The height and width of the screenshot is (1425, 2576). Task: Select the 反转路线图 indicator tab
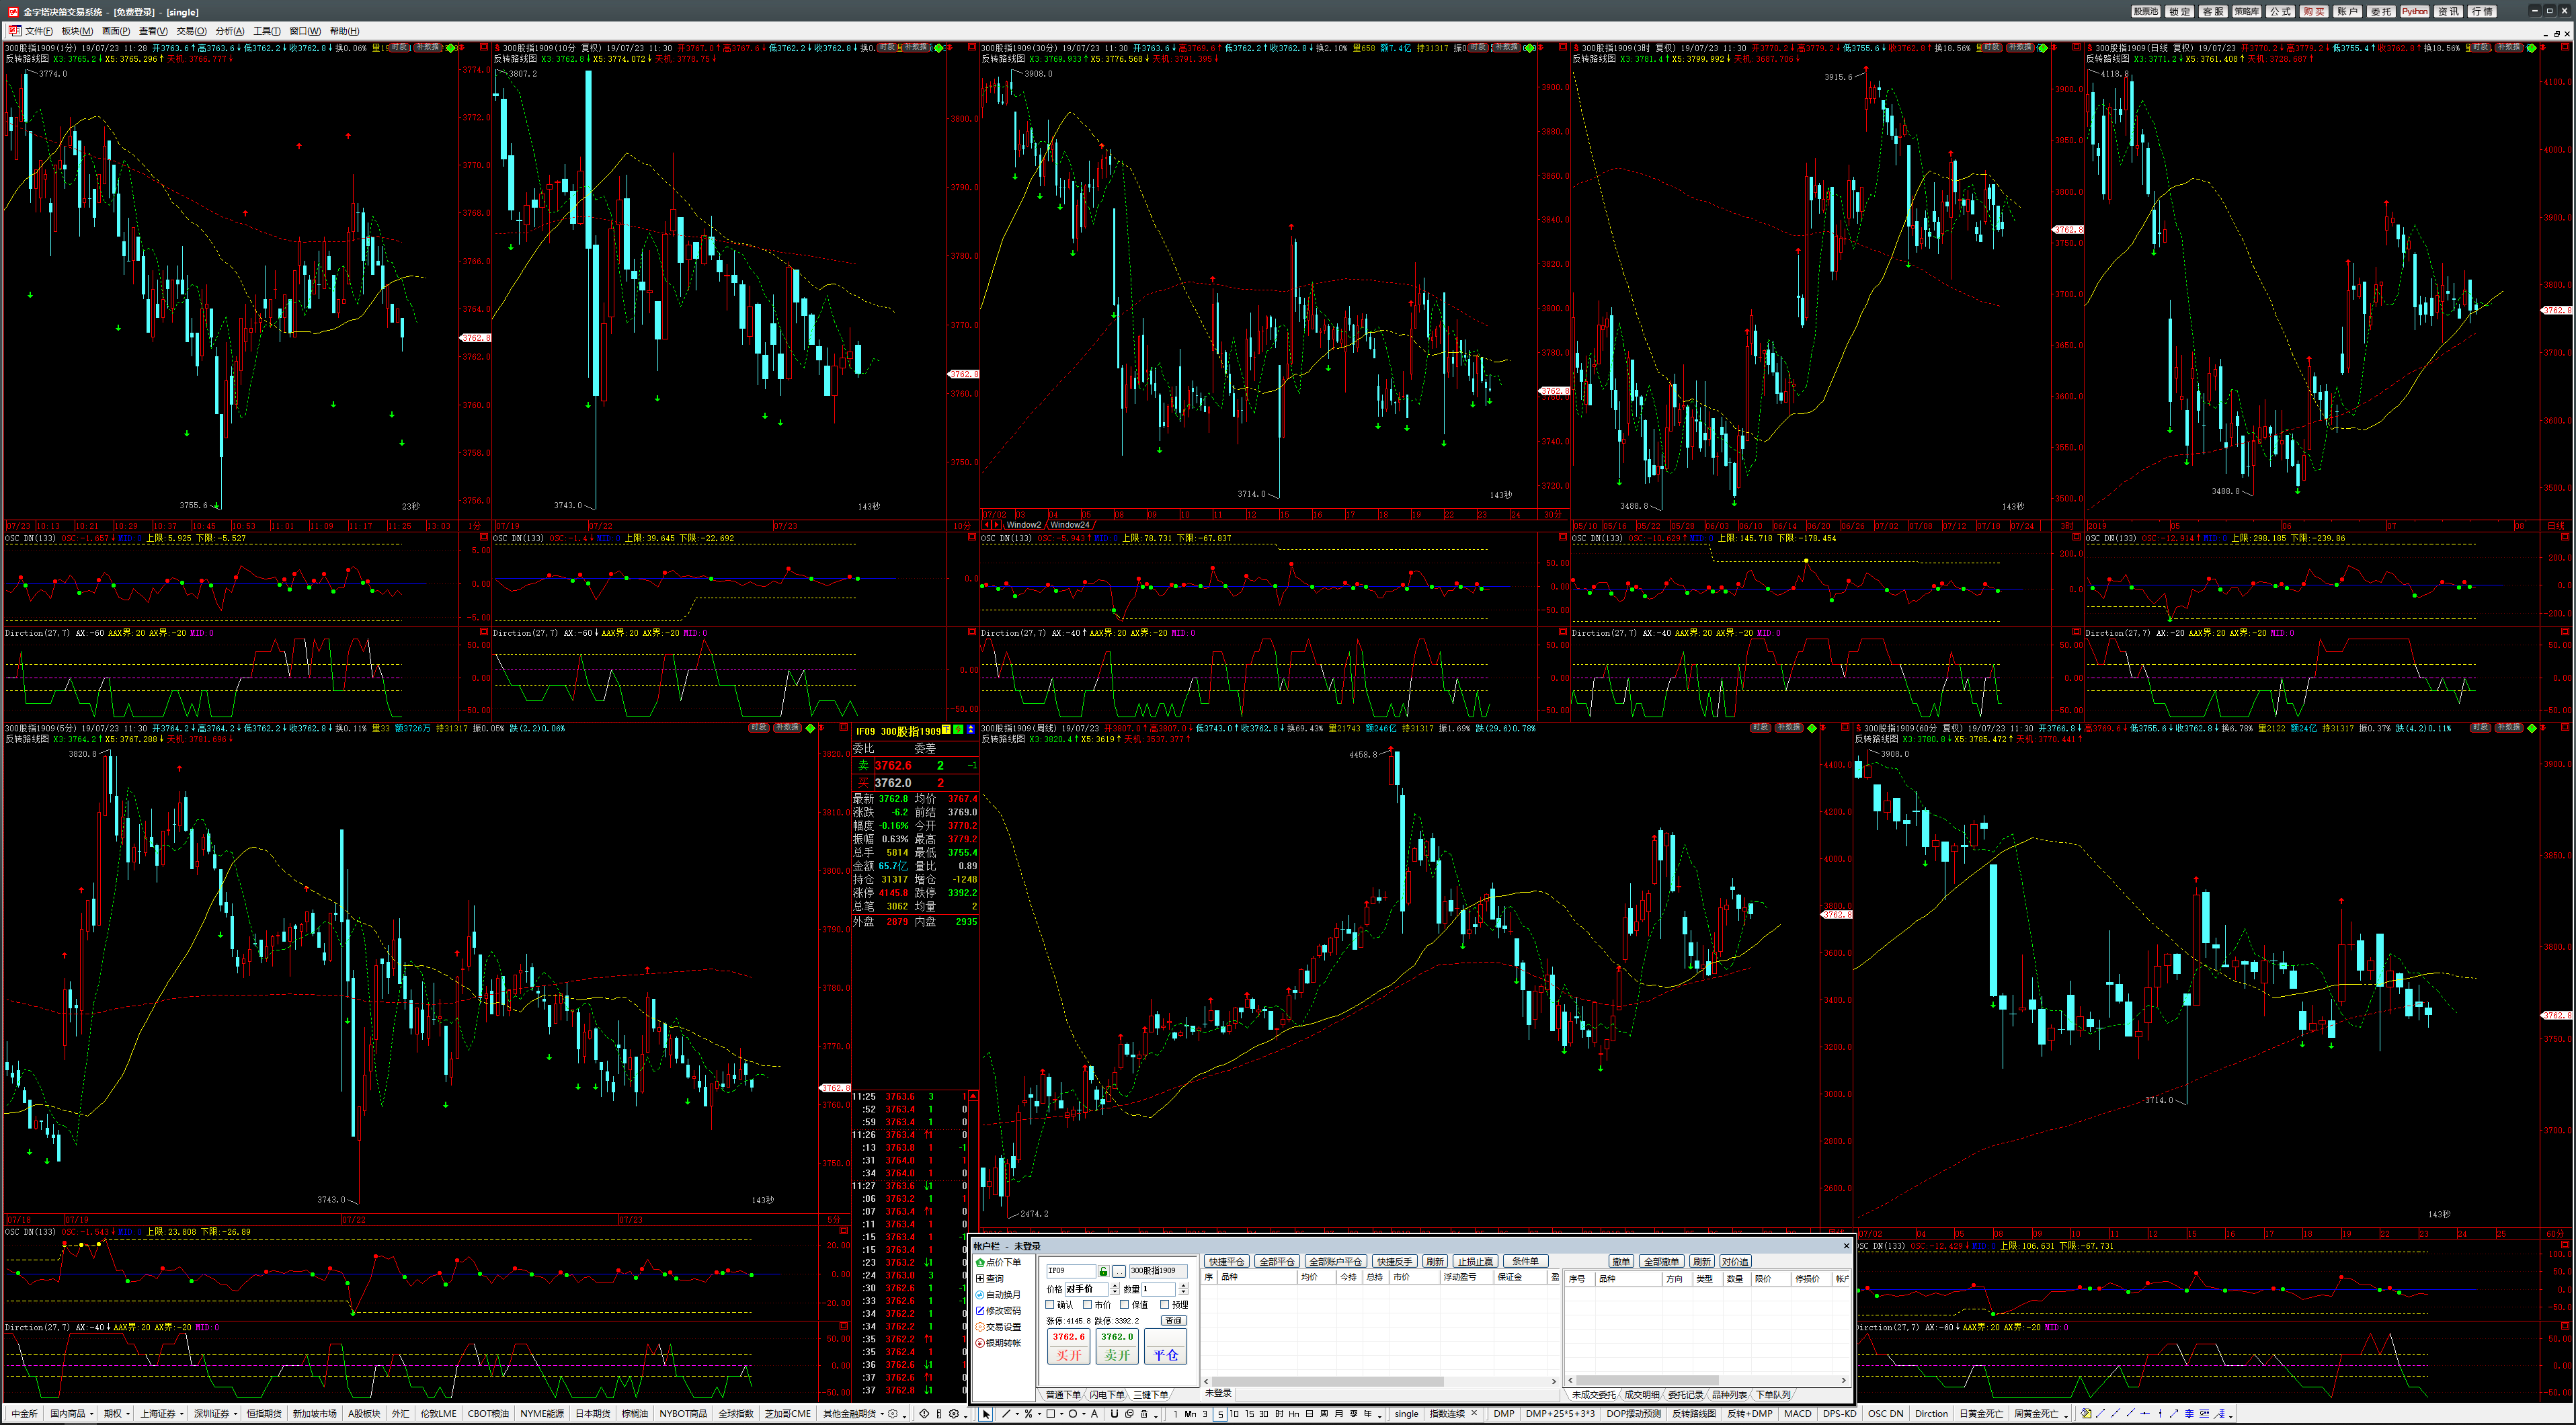click(1694, 1414)
